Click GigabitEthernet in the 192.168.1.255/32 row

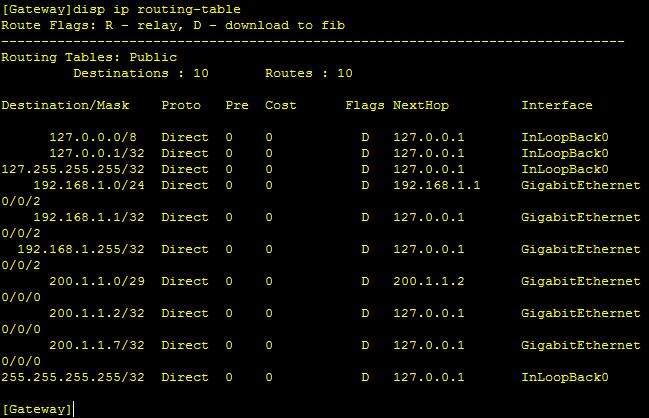click(581, 249)
